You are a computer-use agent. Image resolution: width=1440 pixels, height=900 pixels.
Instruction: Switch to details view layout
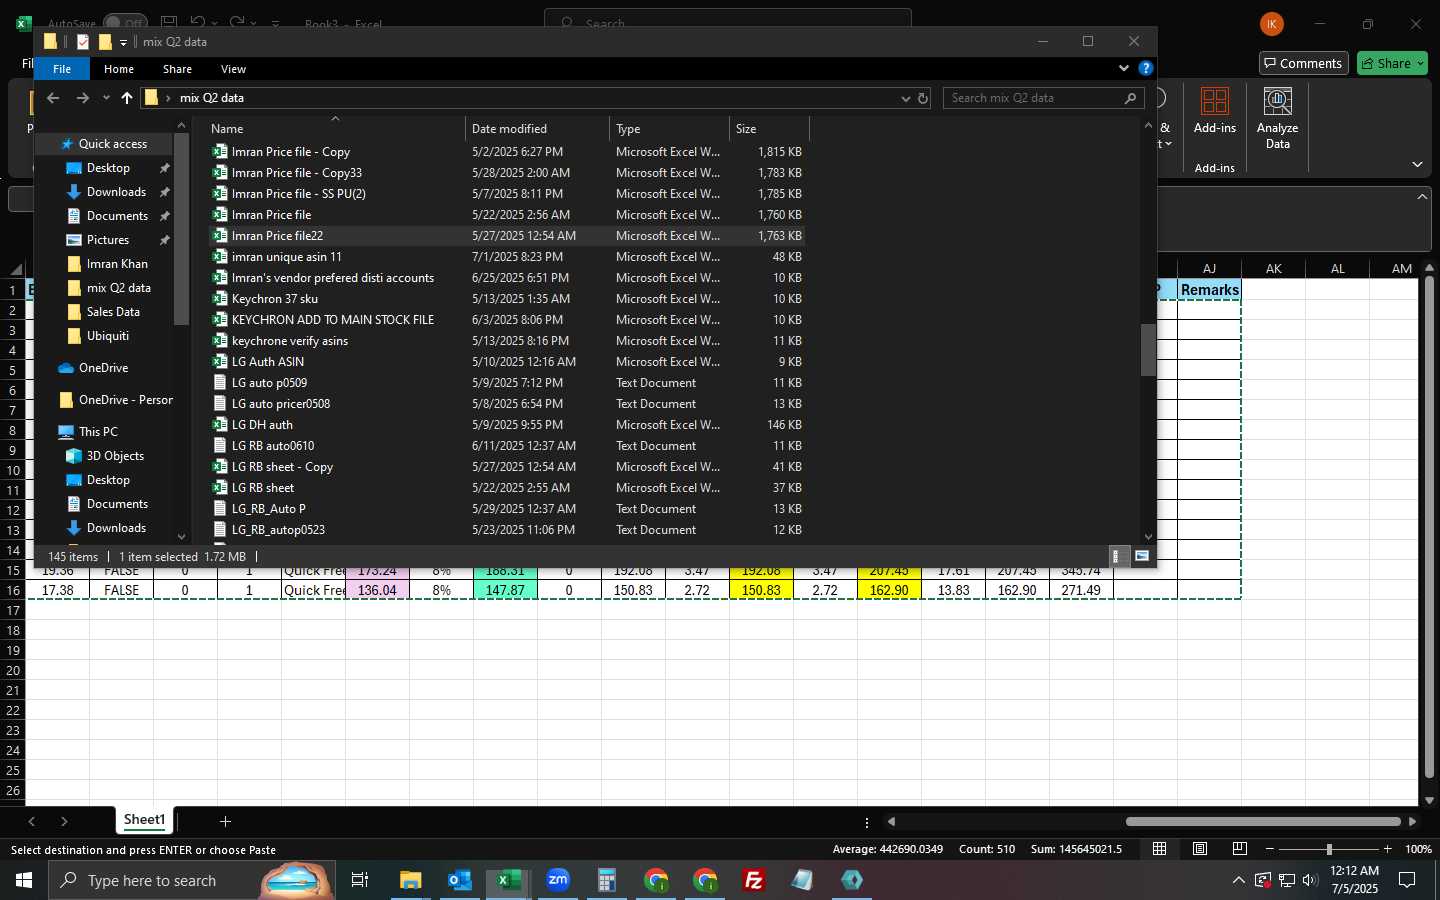pyautogui.click(x=1119, y=556)
